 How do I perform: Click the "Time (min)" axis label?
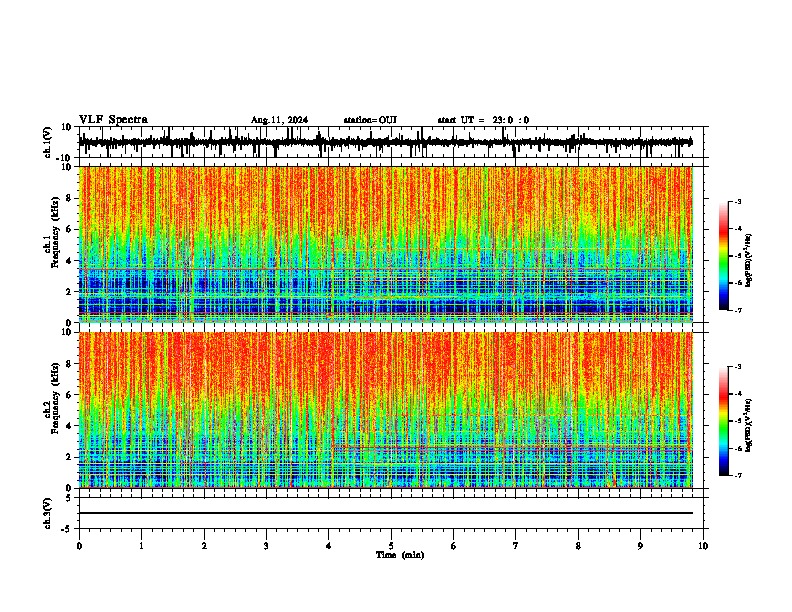[400, 555]
